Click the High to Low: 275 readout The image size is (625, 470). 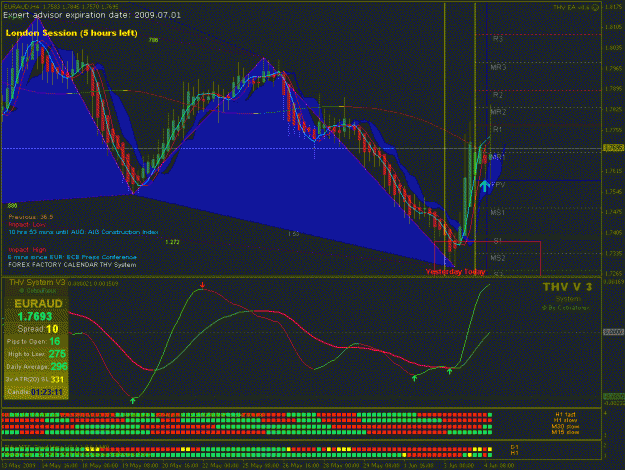click(36, 354)
